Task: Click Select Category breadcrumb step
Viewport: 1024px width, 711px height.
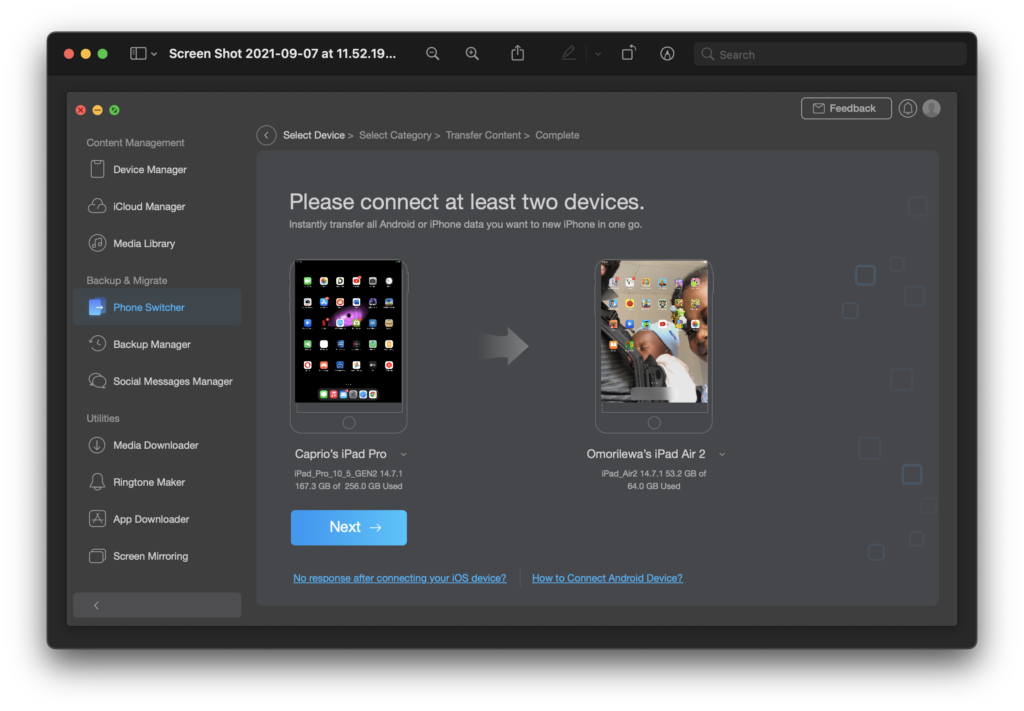Action: pyautogui.click(x=395, y=135)
